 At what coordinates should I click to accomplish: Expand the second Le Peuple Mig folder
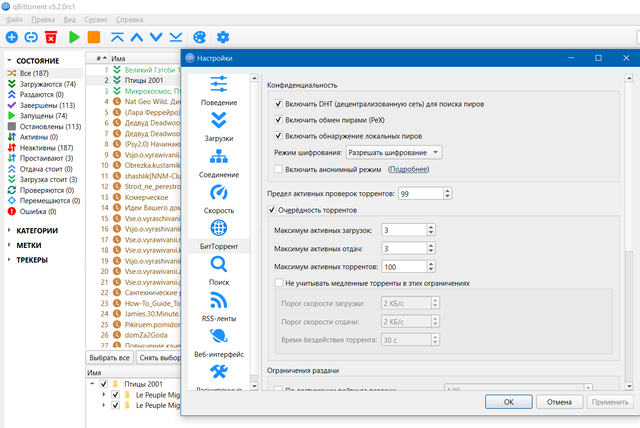point(104,405)
